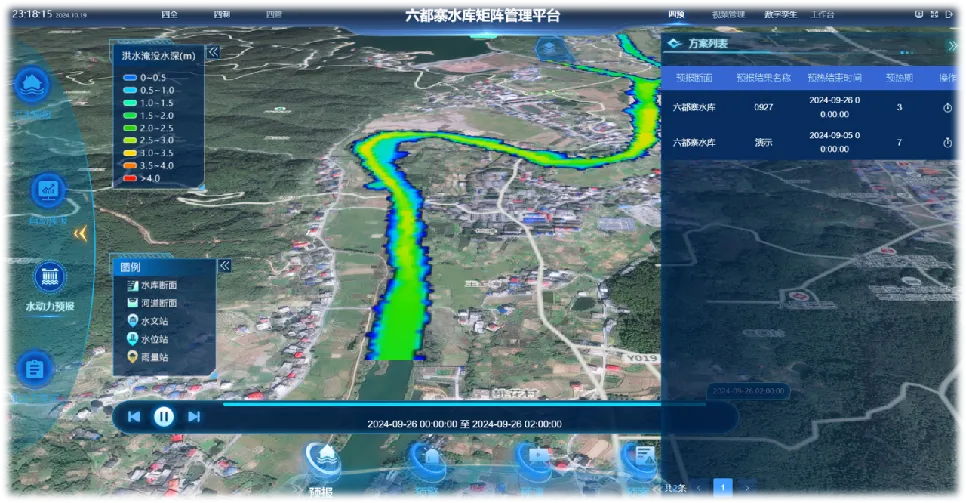Screen dimensions: 966x503
Task: Click the power icon for the 演示 scheme row
Action: coord(947,143)
